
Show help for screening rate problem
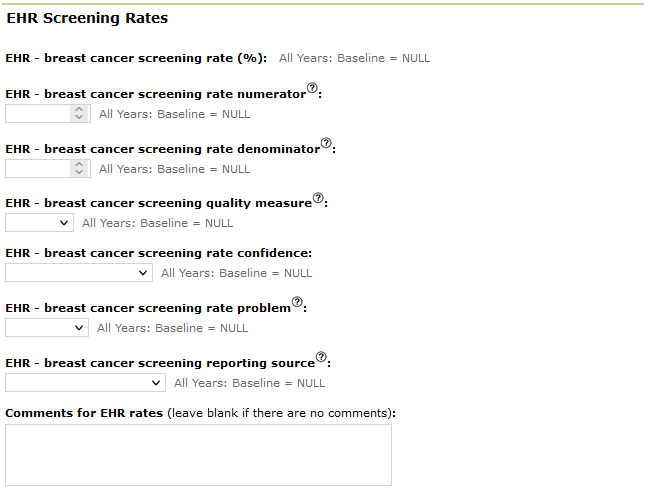pos(297,302)
